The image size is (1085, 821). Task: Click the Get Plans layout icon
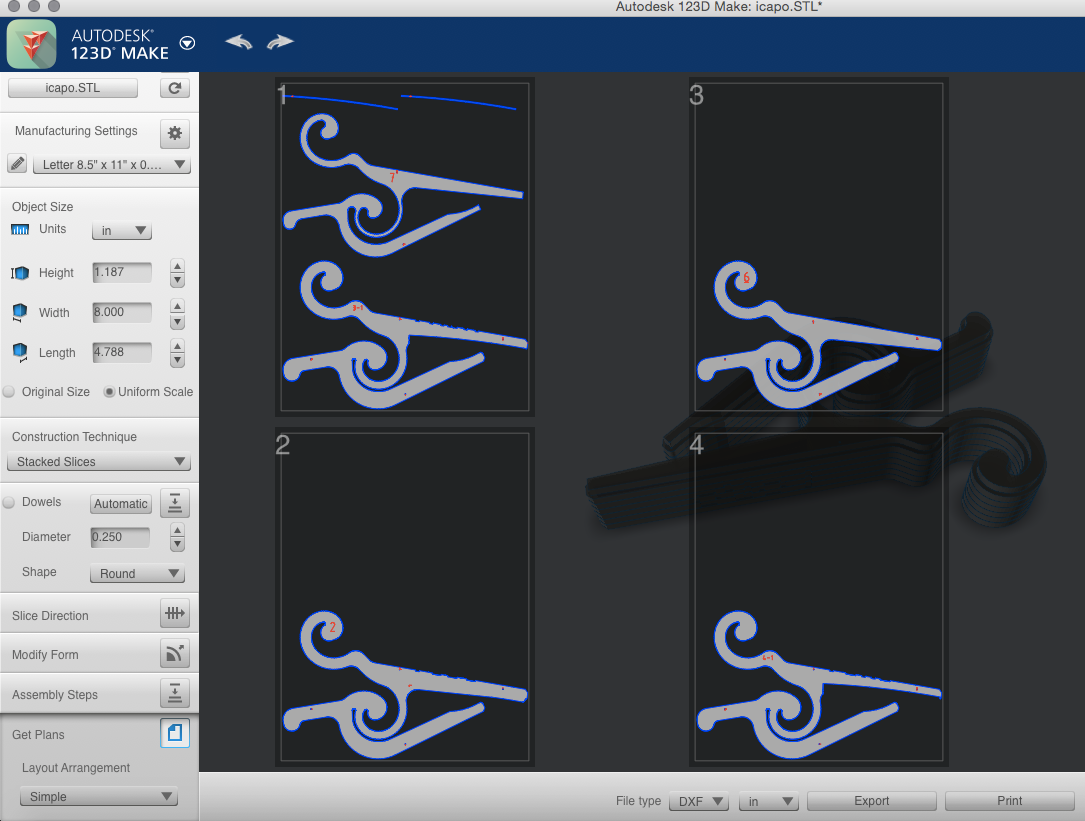pyautogui.click(x=175, y=733)
